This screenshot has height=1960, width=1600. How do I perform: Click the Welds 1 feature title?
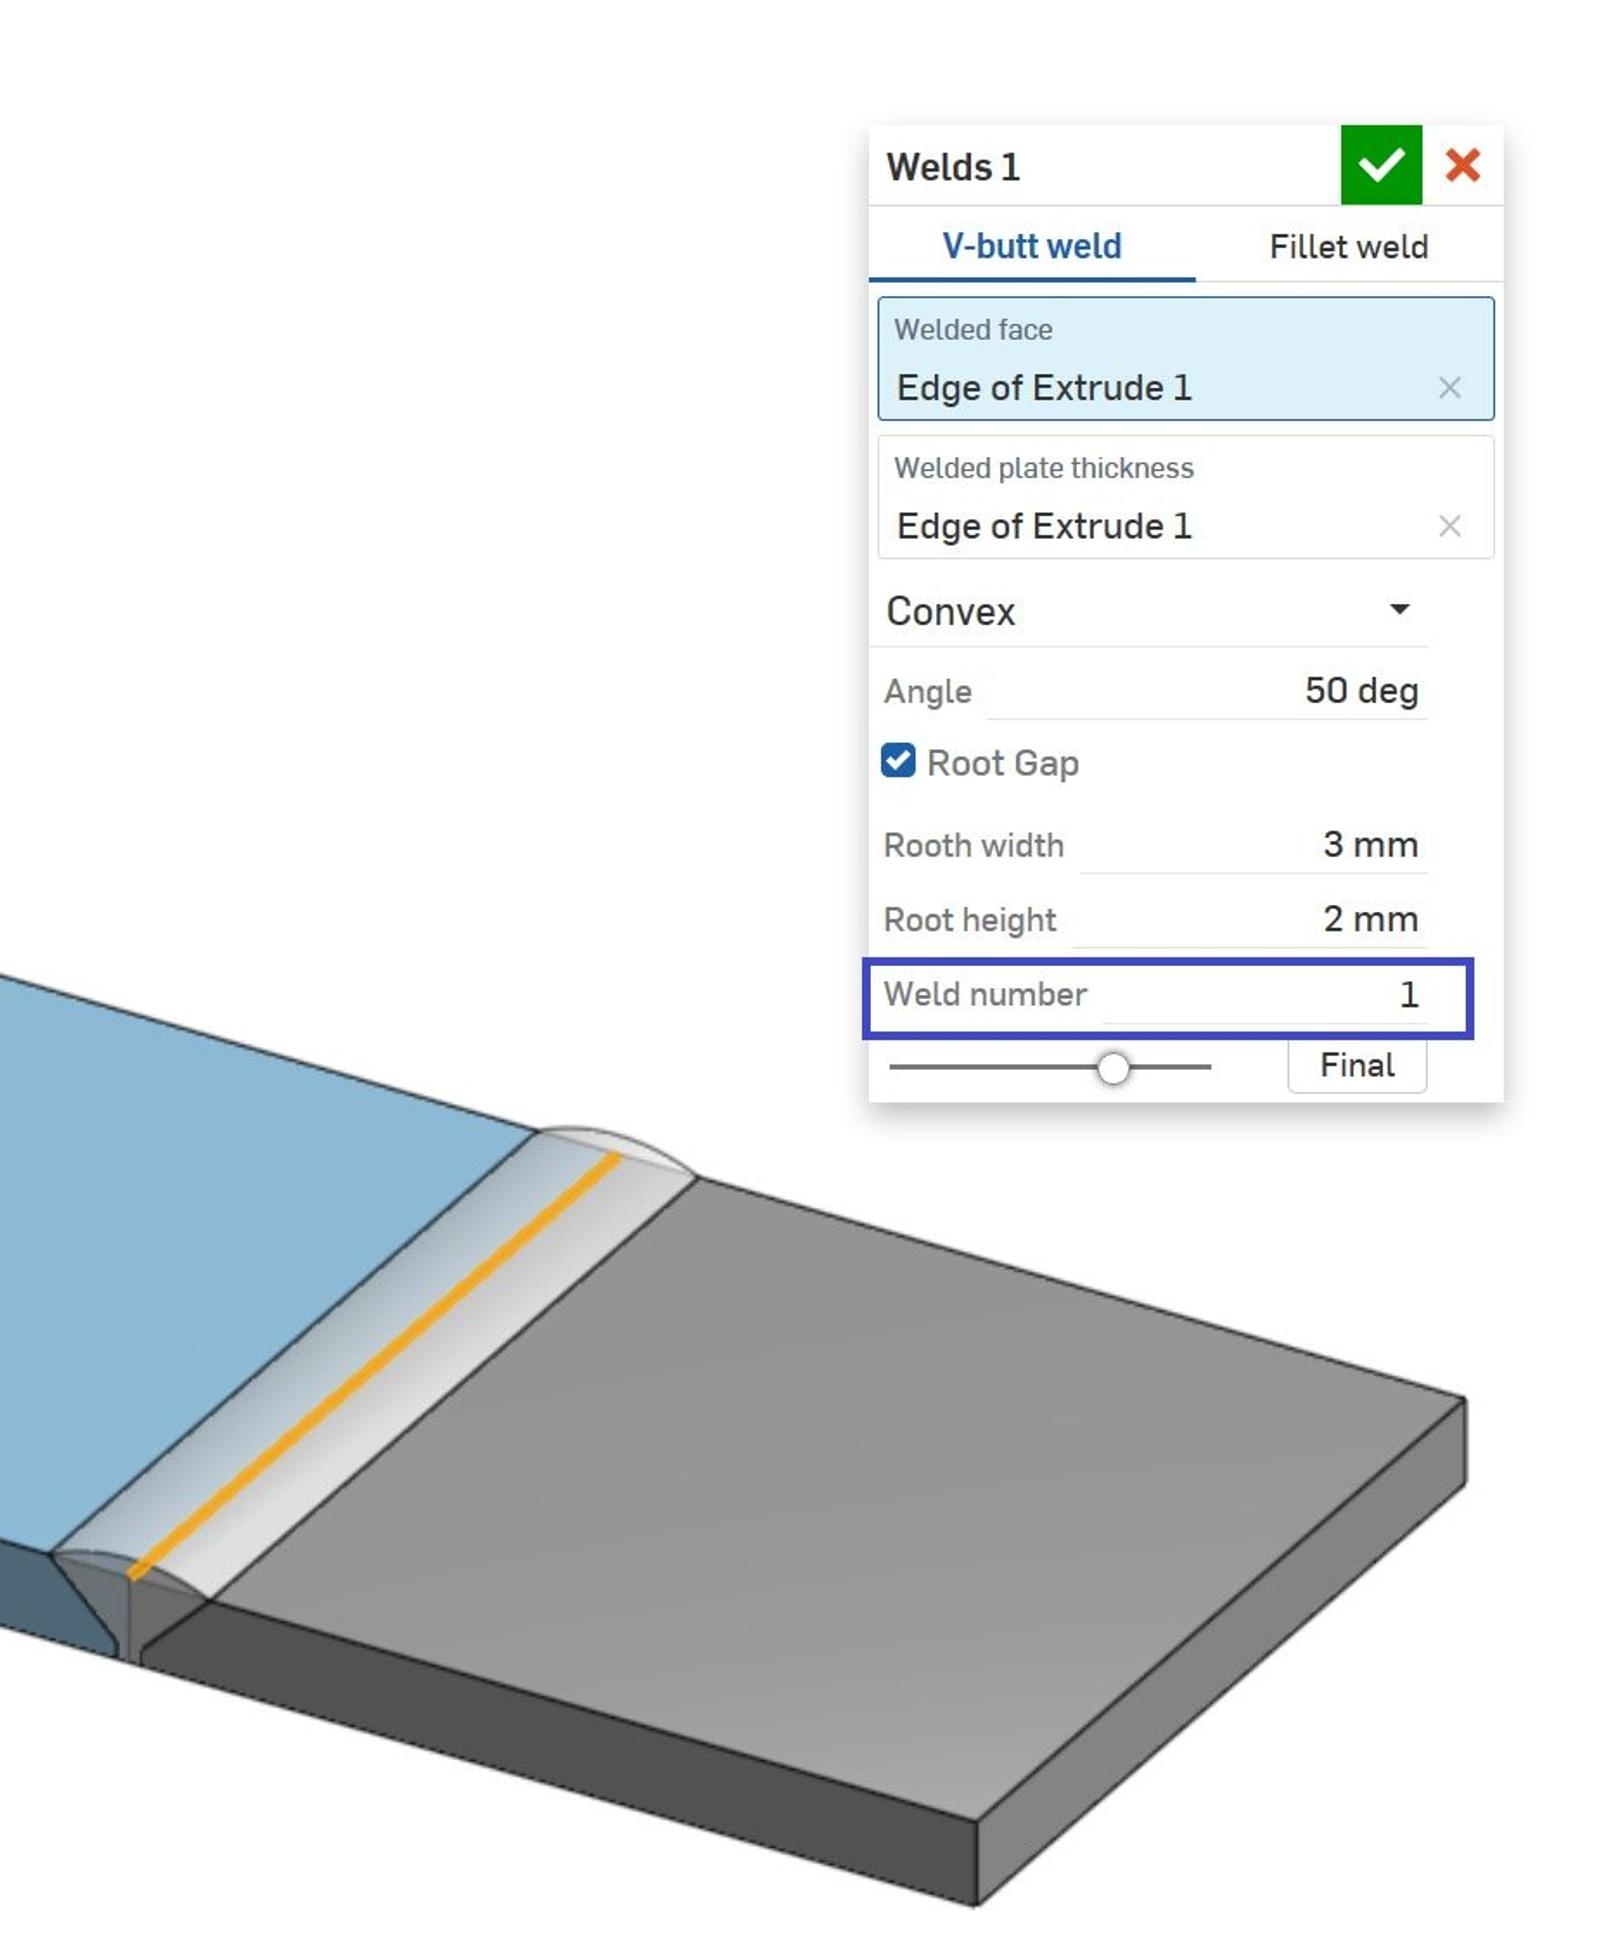coord(953,167)
